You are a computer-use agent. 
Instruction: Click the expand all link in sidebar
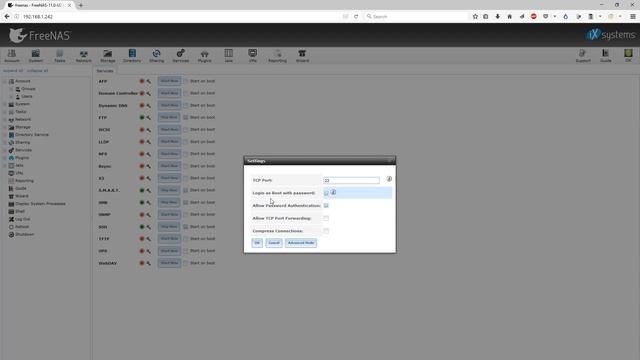click(x=13, y=71)
